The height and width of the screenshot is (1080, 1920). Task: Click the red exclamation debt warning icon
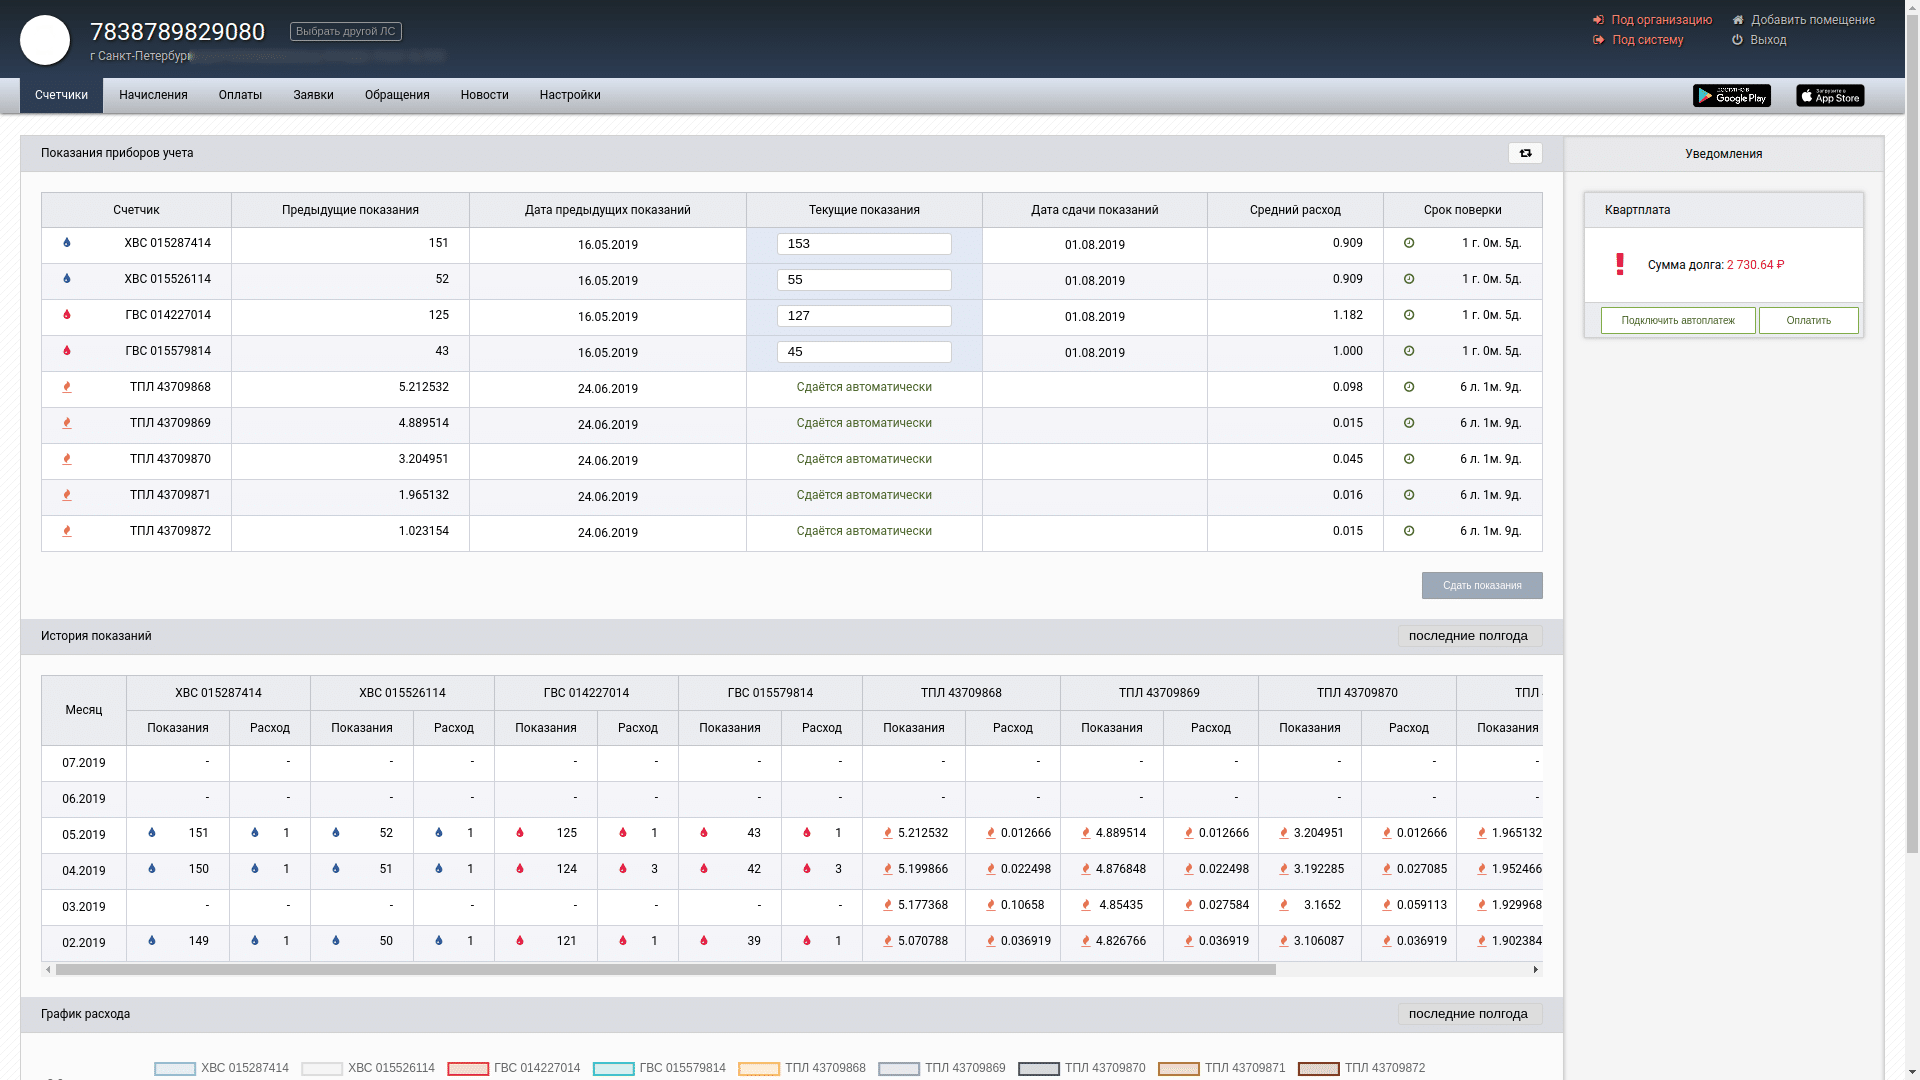pos(1620,264)
